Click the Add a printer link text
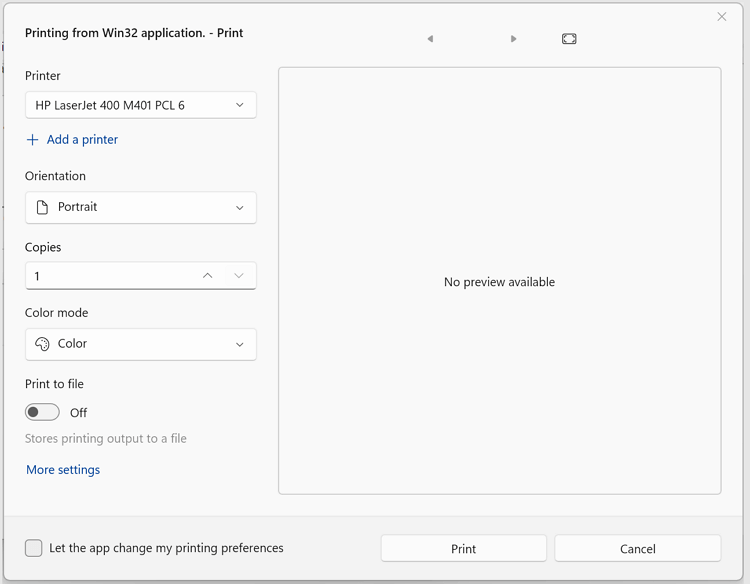Image resolution: width=750 pixels, height=584 pixels. click(x=82, y=140)
